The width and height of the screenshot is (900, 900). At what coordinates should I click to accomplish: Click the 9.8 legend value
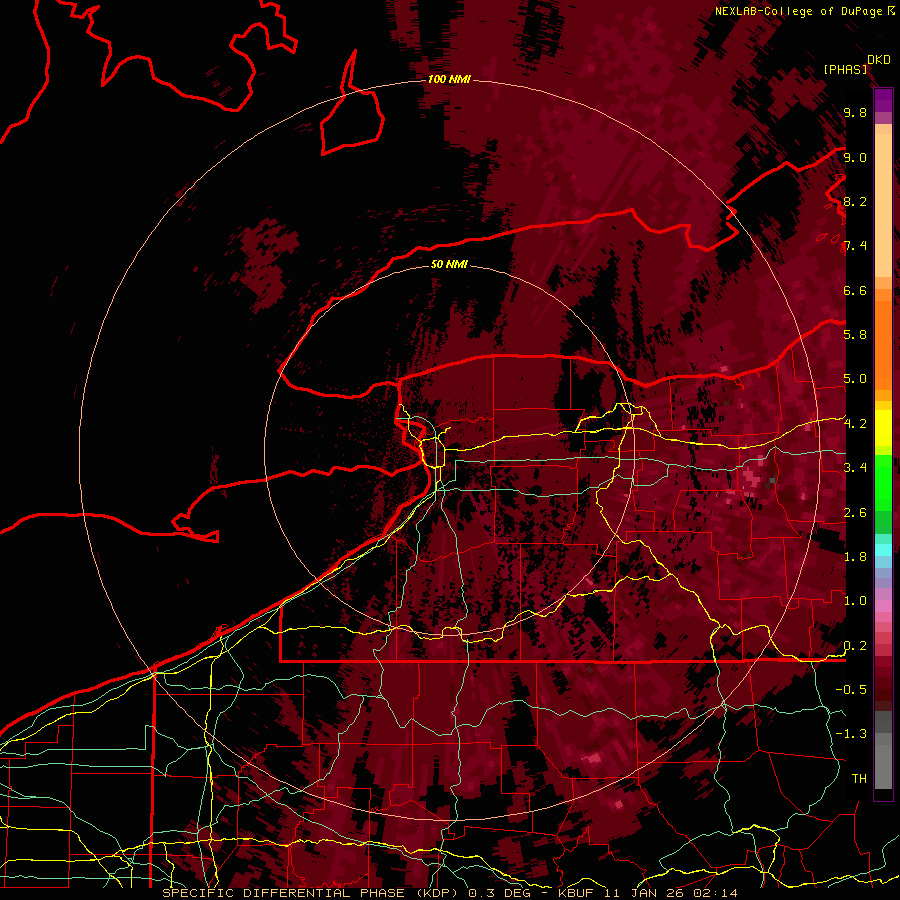(855, 113)
